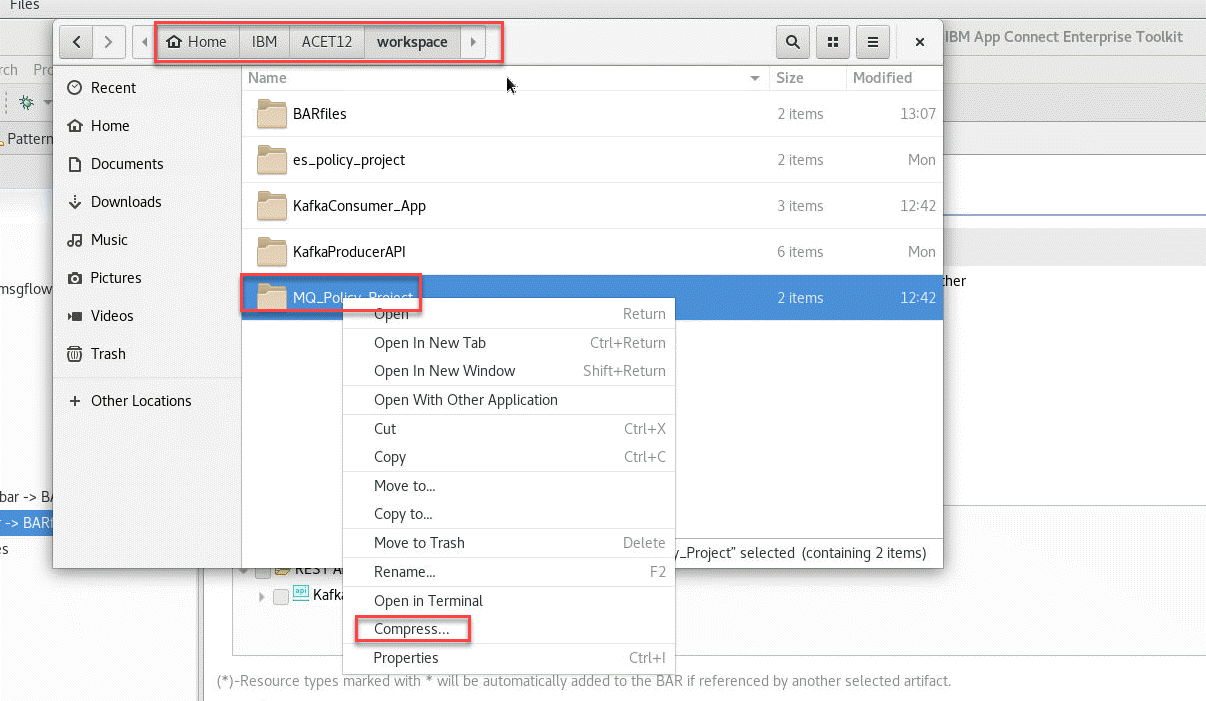Tick the checkbox beside the Kafka api item
The height and width of the screenshot is (701, 1206).
pyautogui.click(x=281, y=596)
